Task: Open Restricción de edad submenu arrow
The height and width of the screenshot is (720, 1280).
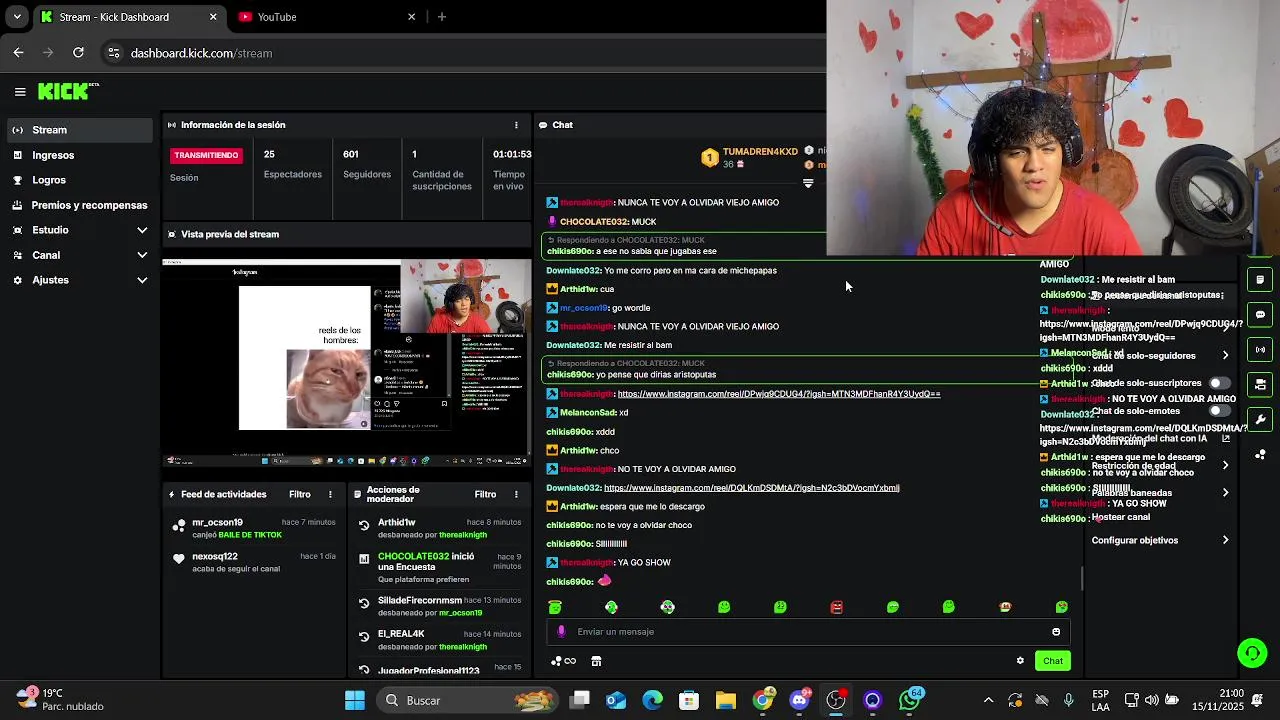Action: (1226, 466)
